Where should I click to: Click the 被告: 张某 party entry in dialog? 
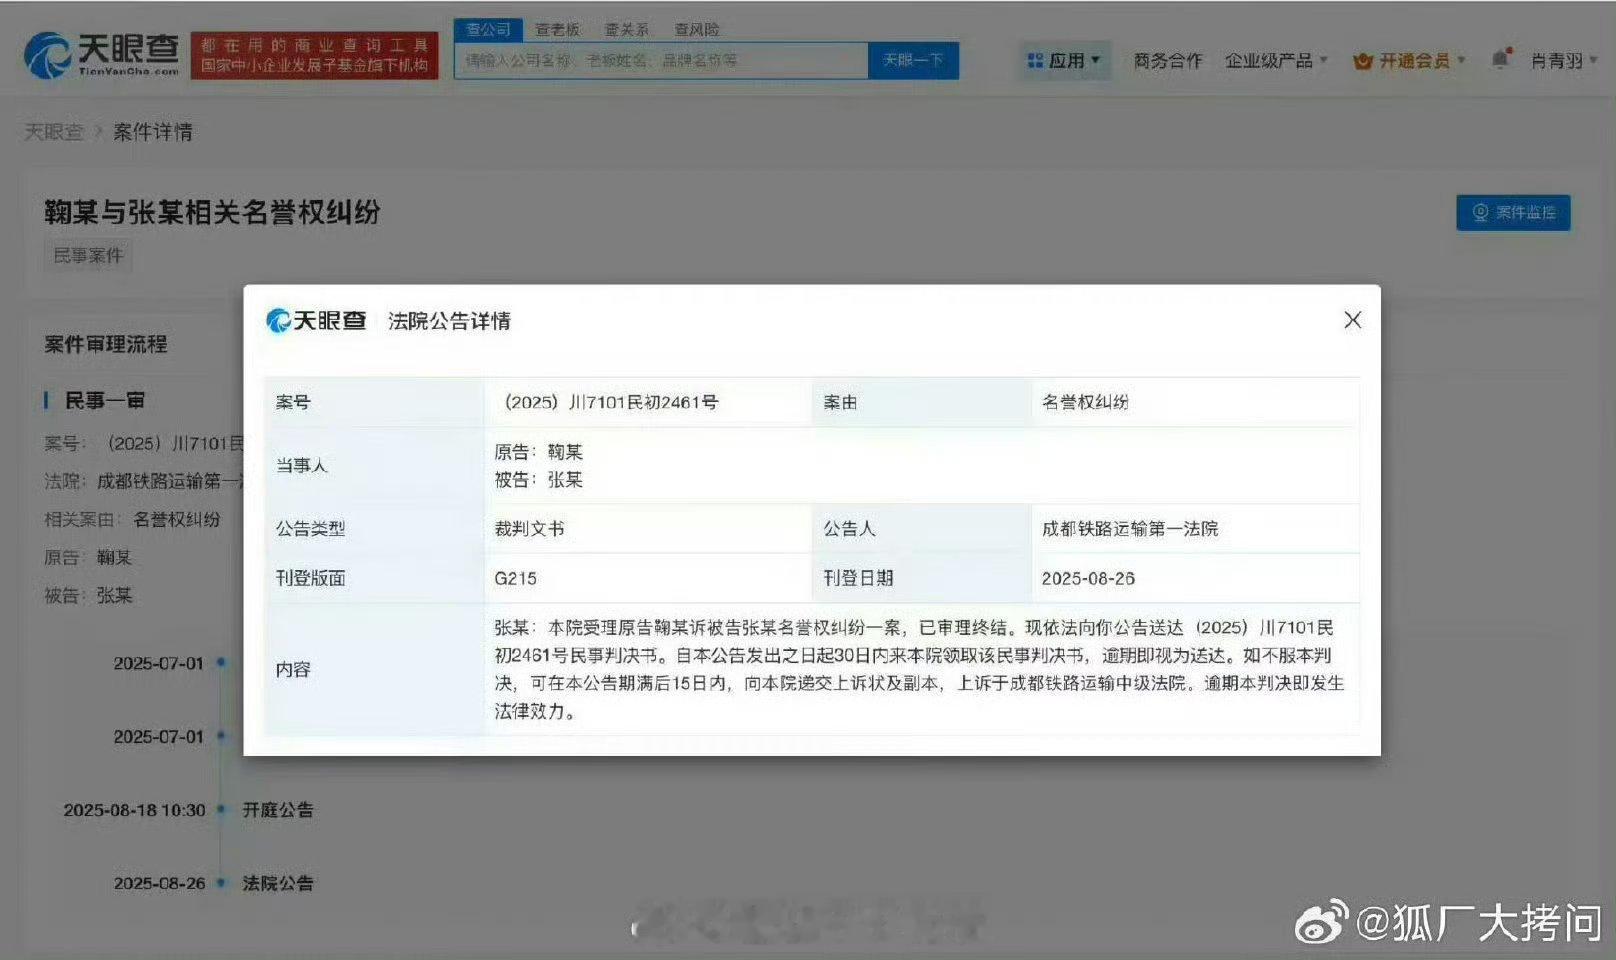(x=538, y=480)
